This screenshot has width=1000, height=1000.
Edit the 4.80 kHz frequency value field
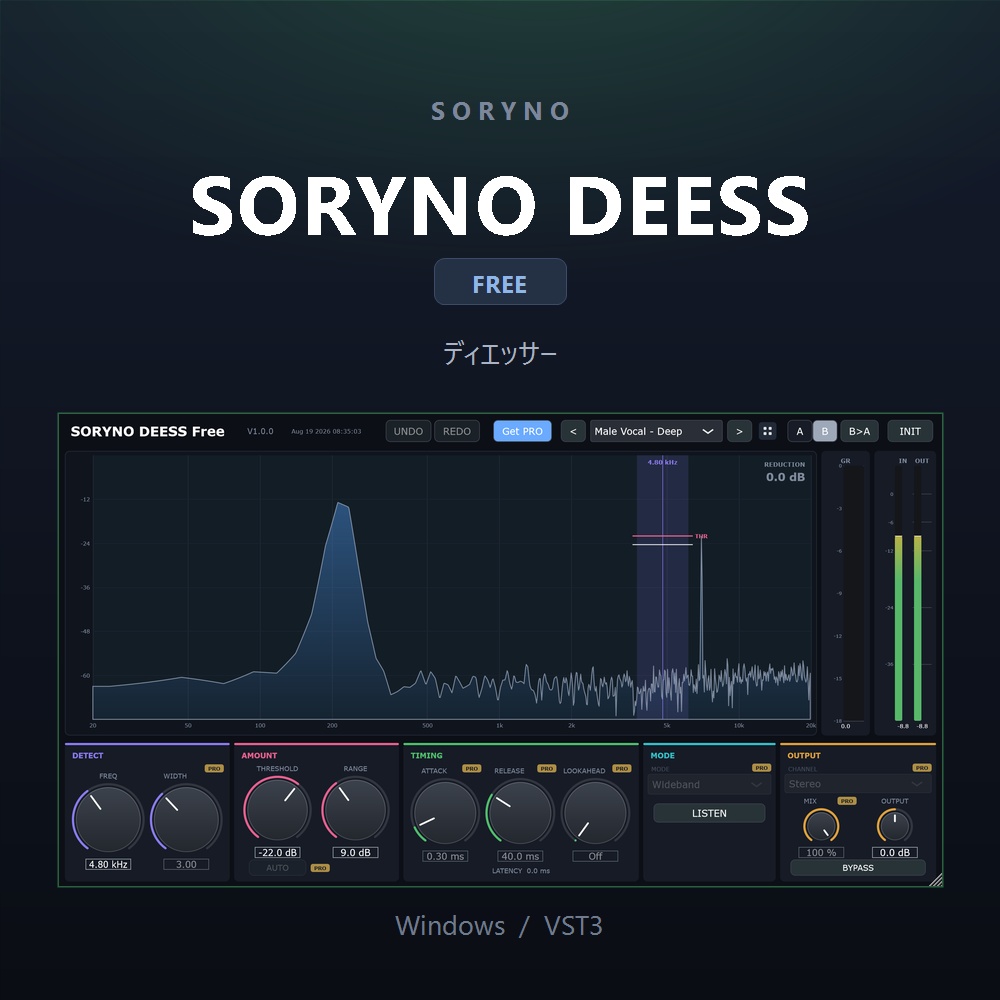[108, 864]
